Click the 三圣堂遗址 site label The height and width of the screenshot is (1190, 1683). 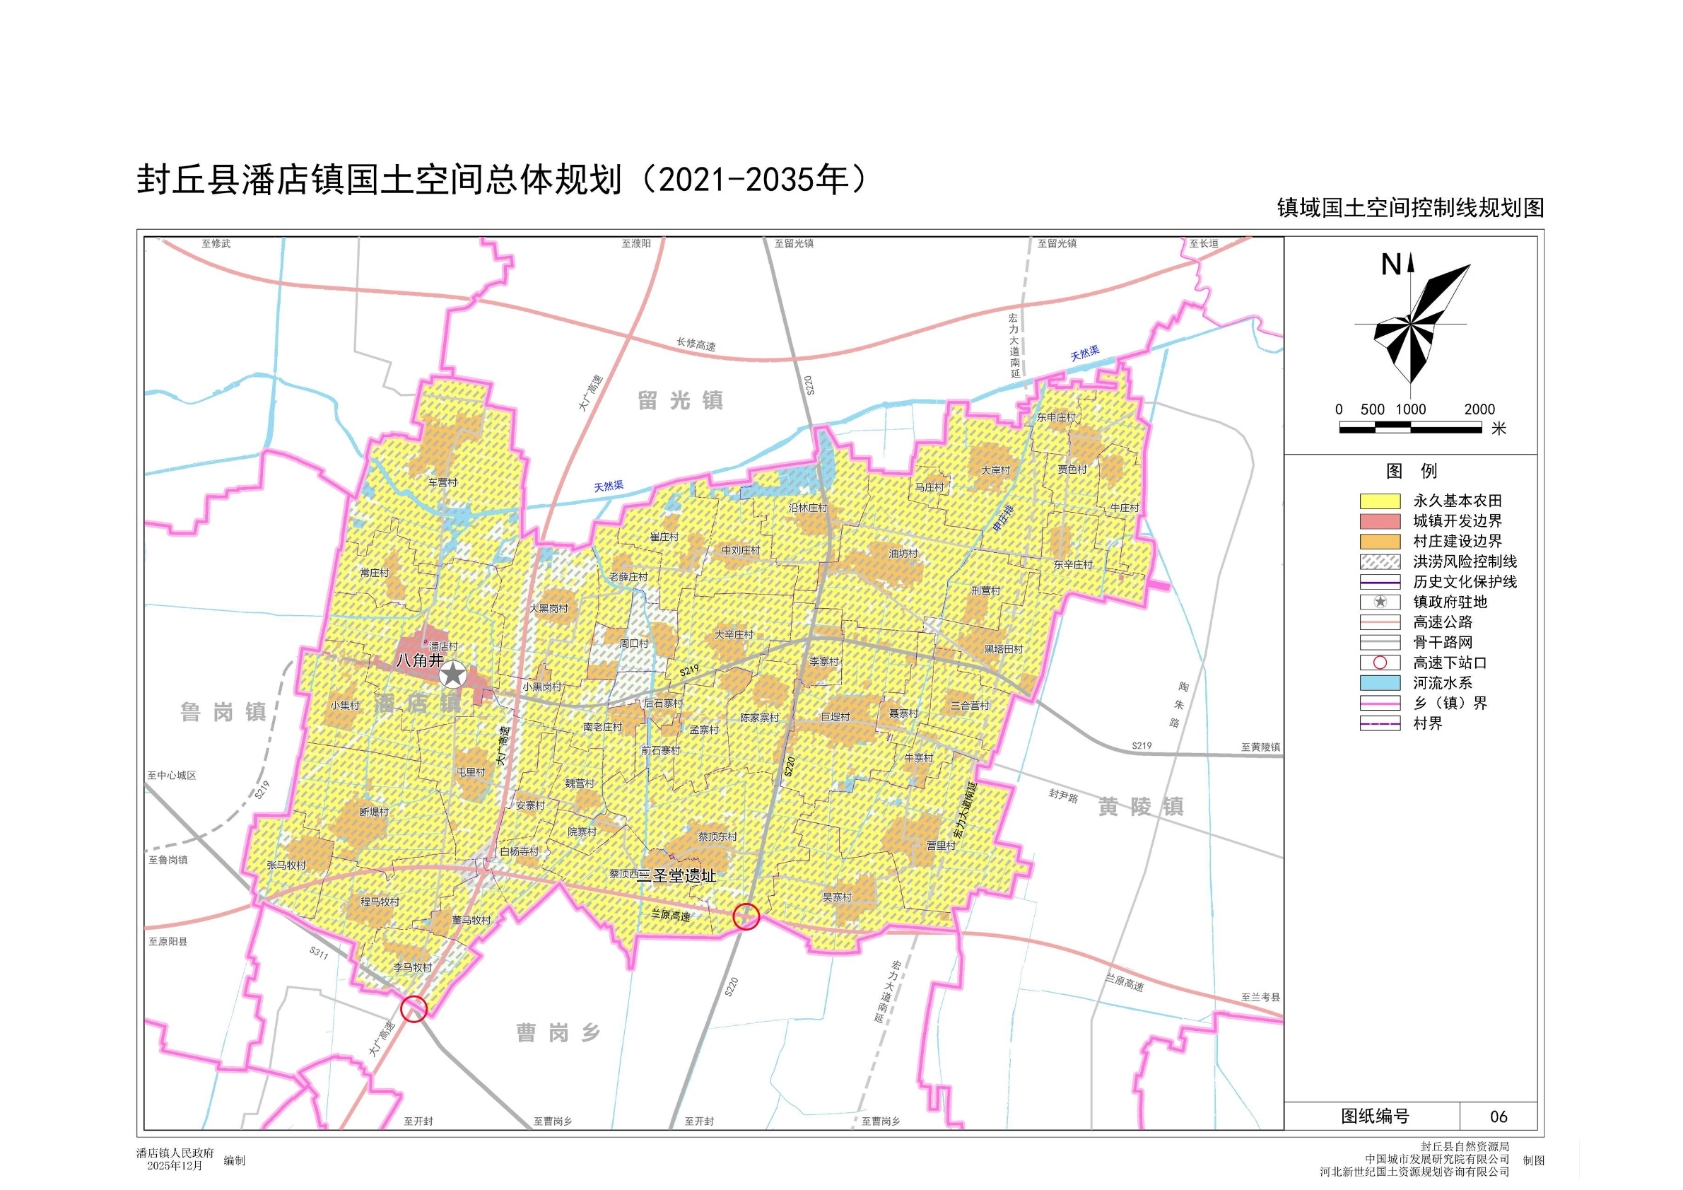(x=677, y=876)
